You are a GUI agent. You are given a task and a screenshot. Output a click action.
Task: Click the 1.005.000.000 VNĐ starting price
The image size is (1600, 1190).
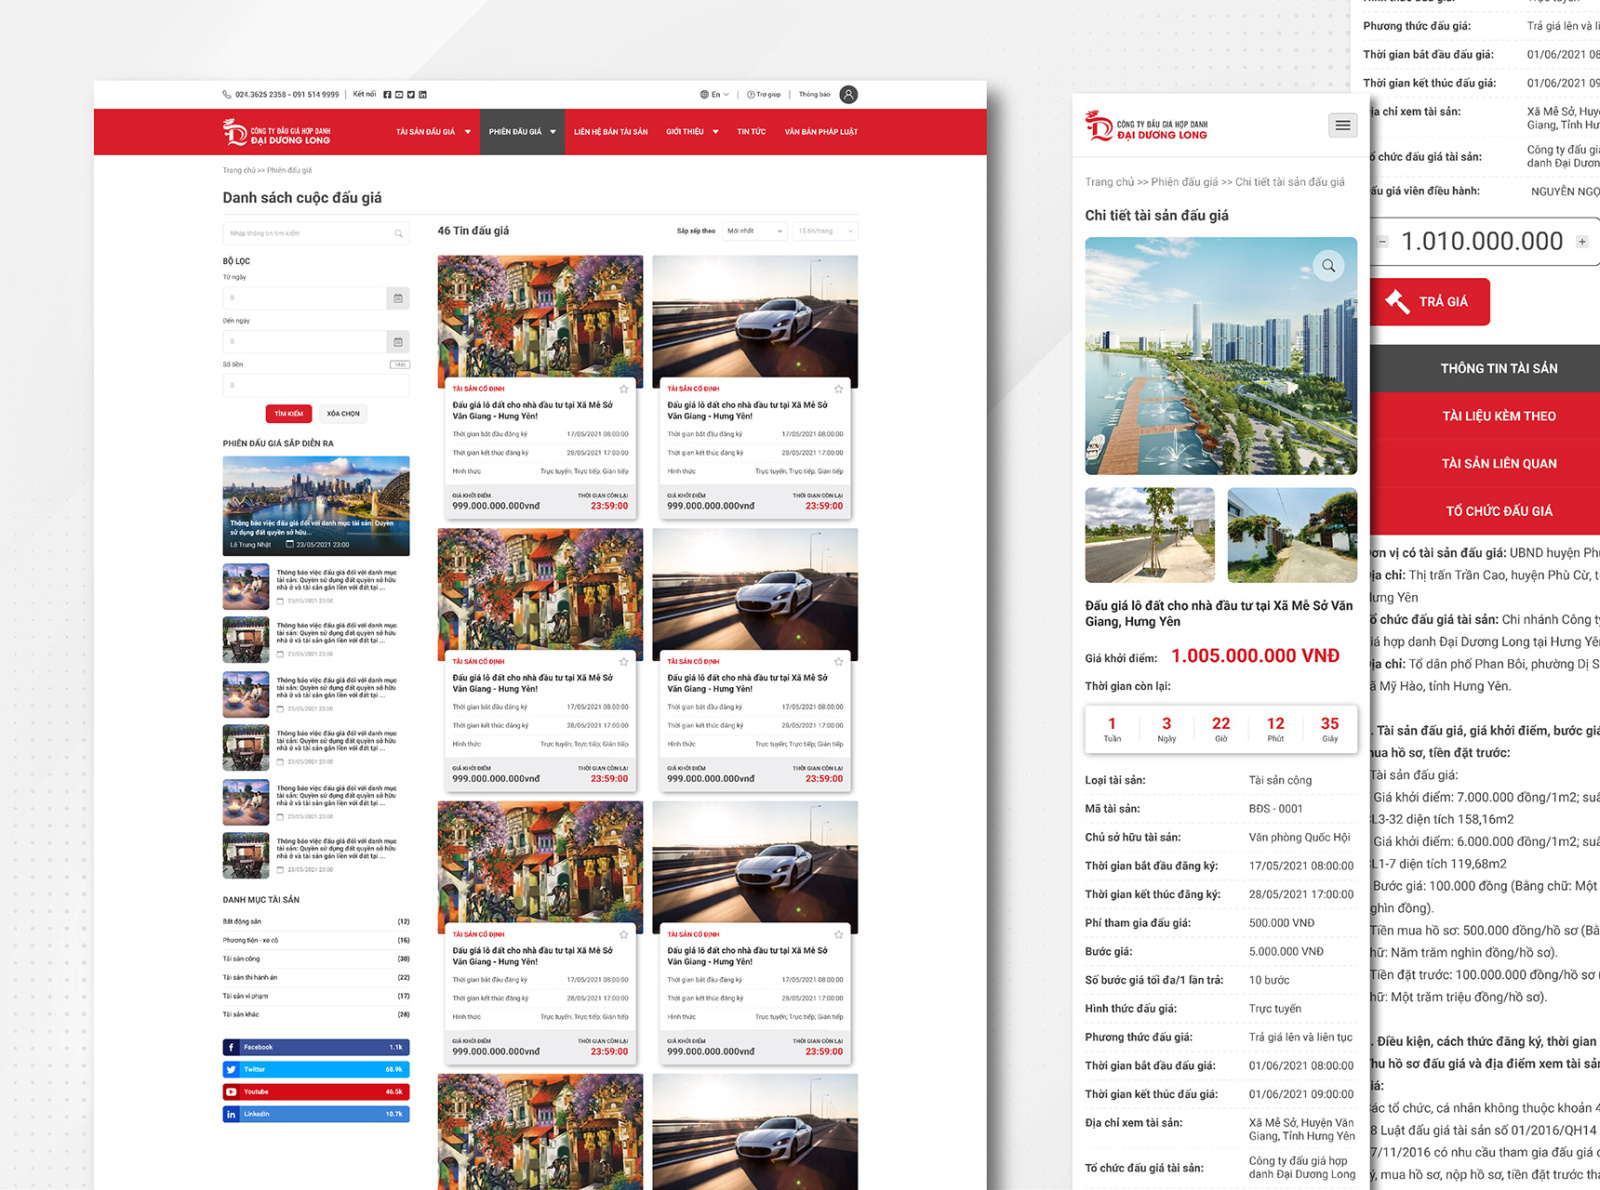point(1255,656)
